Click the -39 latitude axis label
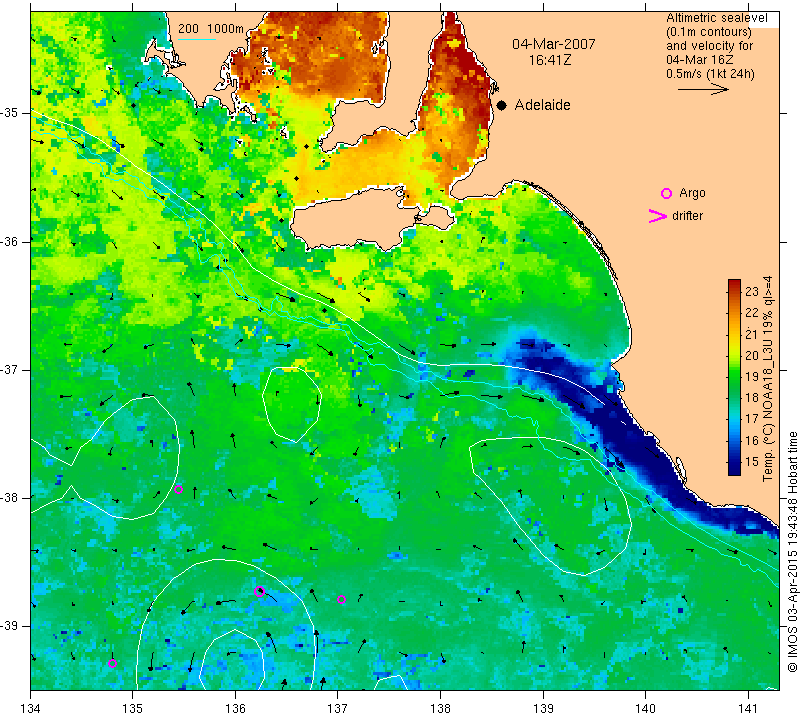Image resolution: width=800 pixels, height=720 pixels. 9,626
